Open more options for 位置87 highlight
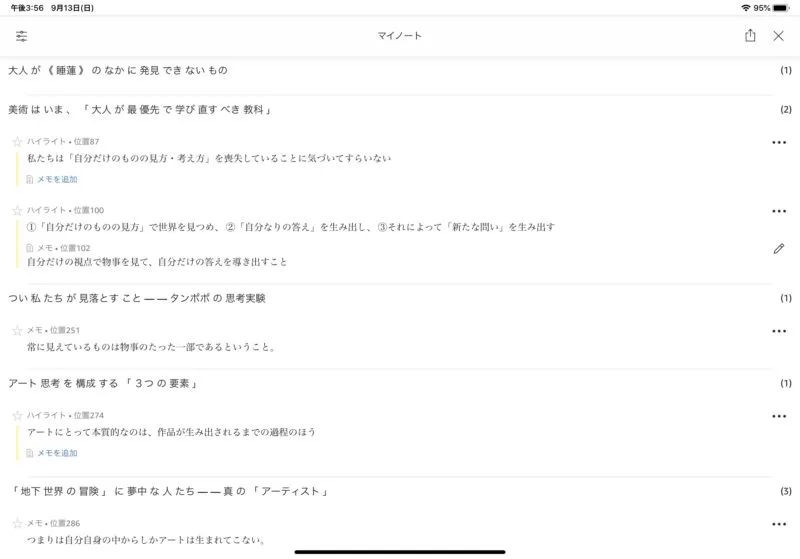The width and height of the screenshot is (800, 559). pos(779,142)
